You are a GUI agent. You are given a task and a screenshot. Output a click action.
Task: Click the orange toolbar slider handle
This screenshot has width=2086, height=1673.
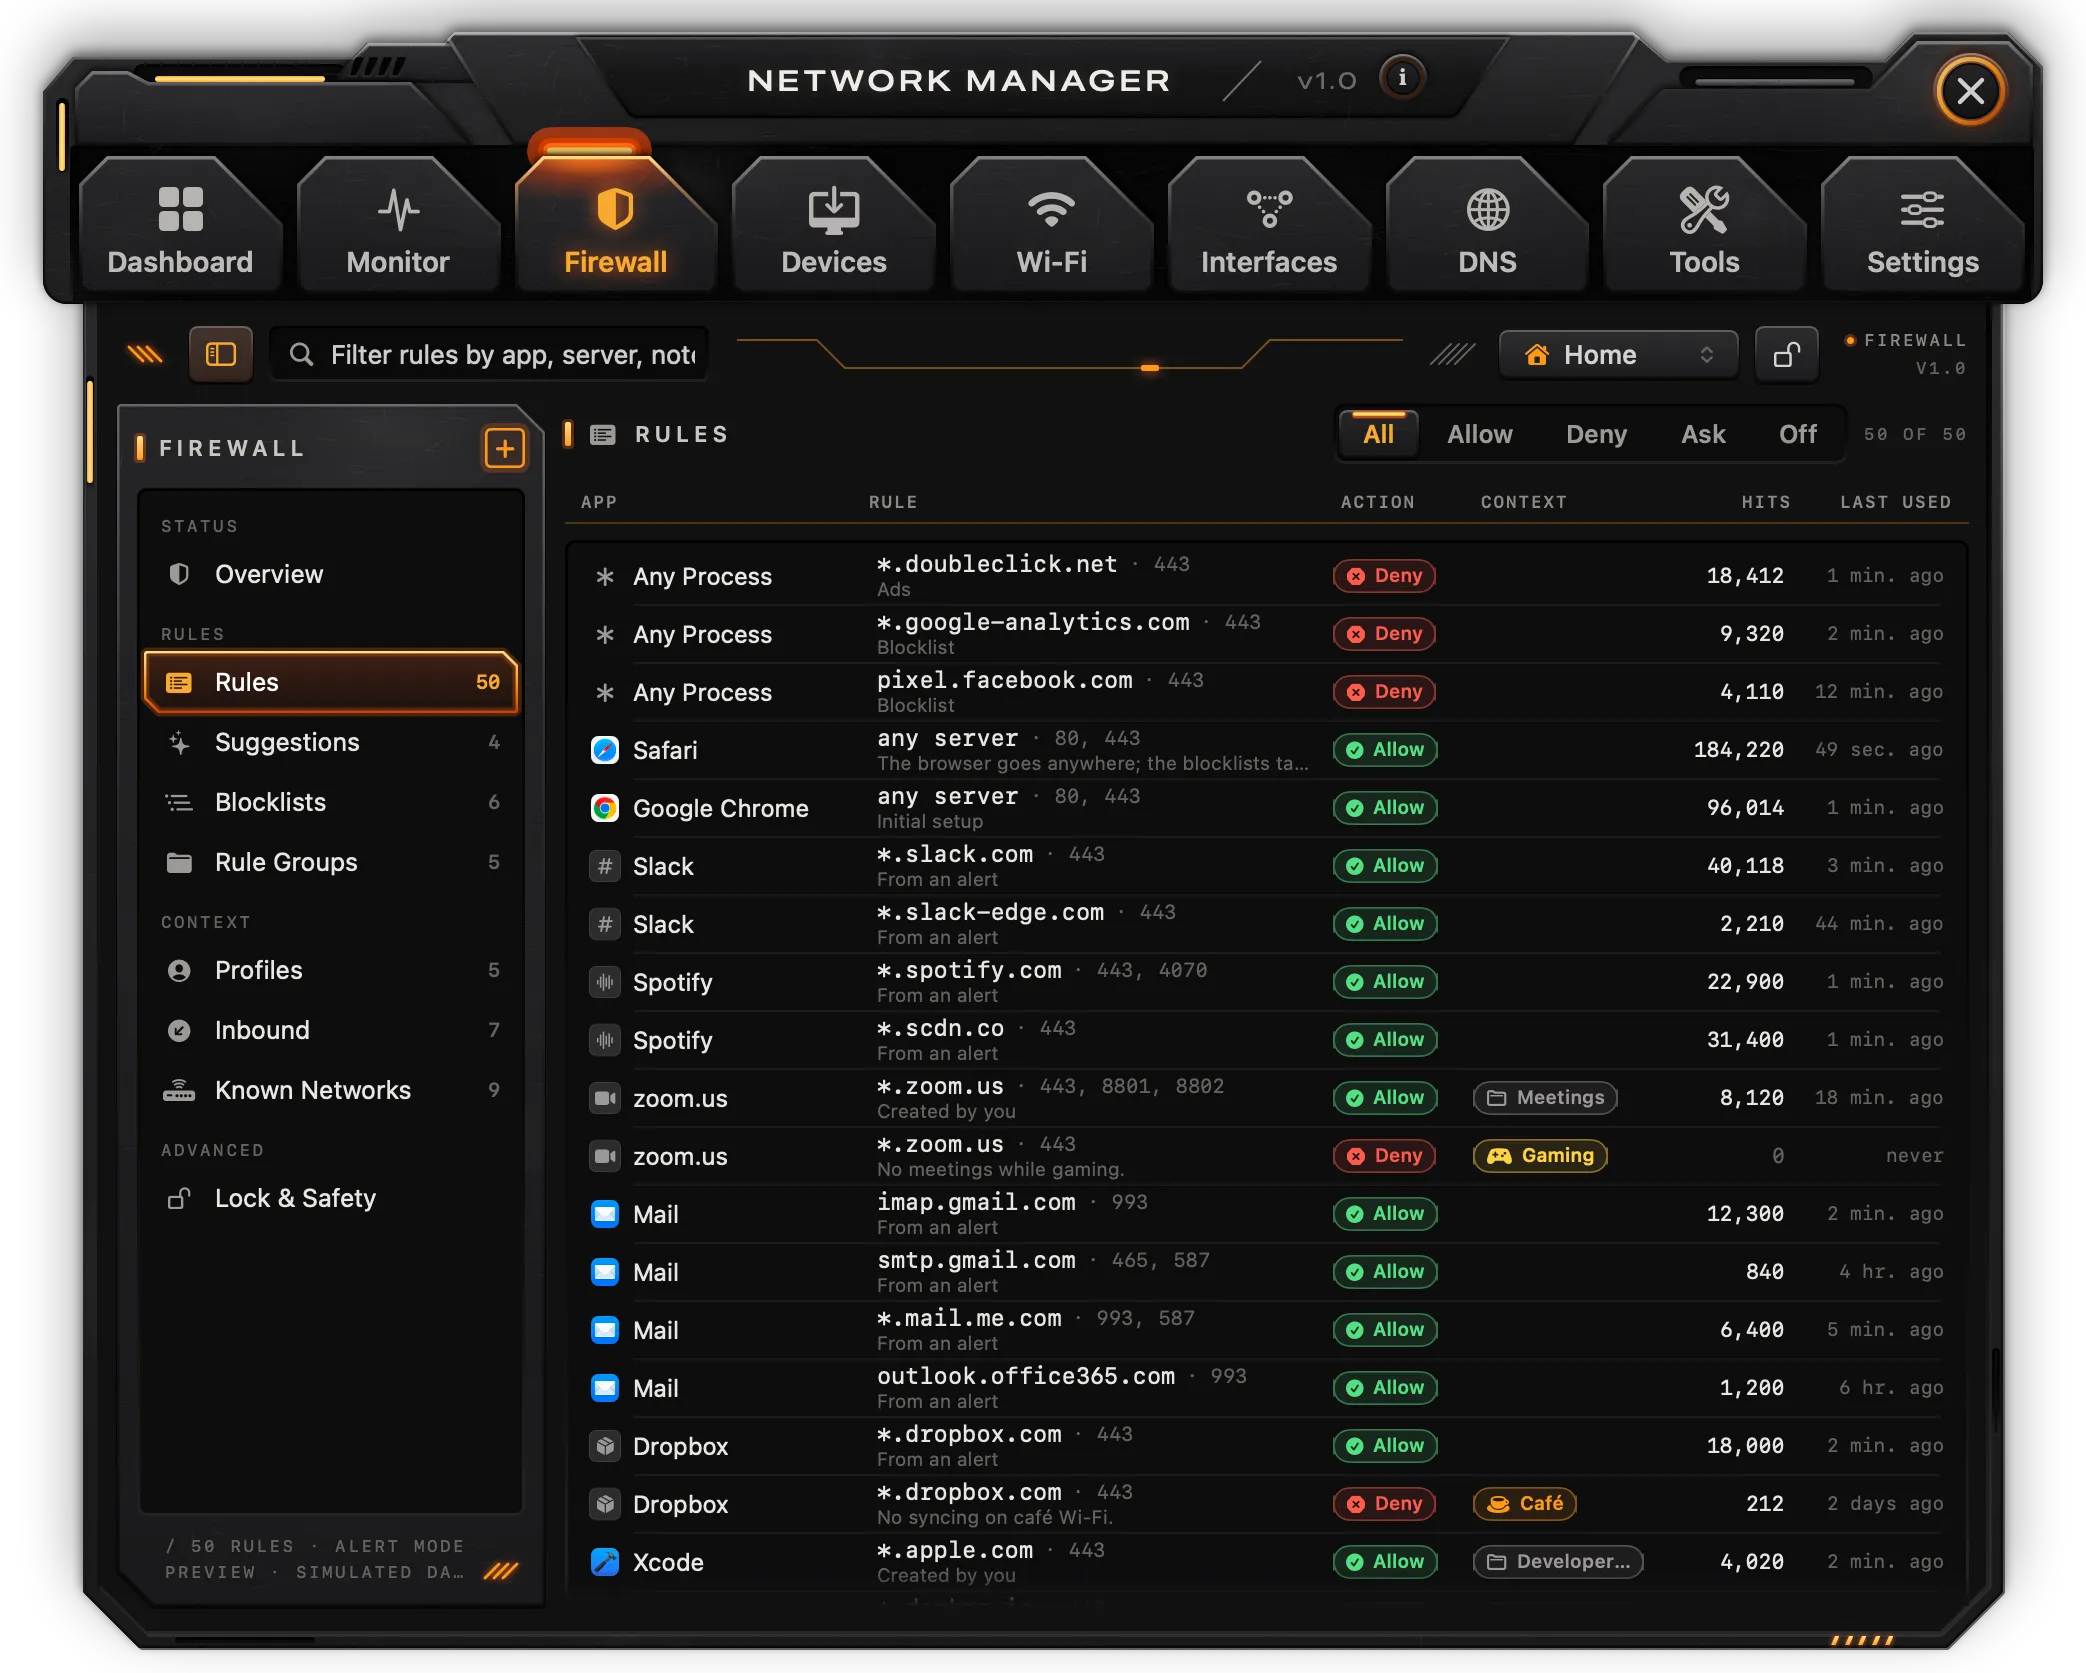pos(1150,368)
